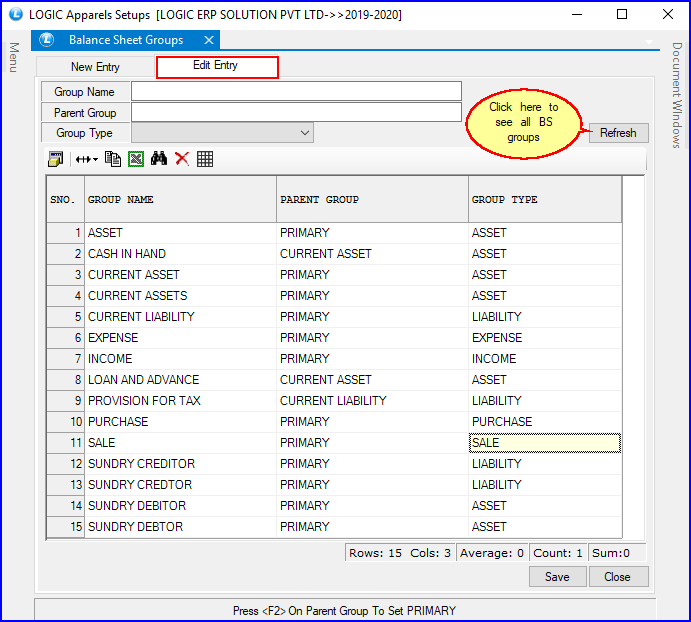Click the Refresh button
The width and height of the screenshot is (691, 622).
(x=618, y=133)
